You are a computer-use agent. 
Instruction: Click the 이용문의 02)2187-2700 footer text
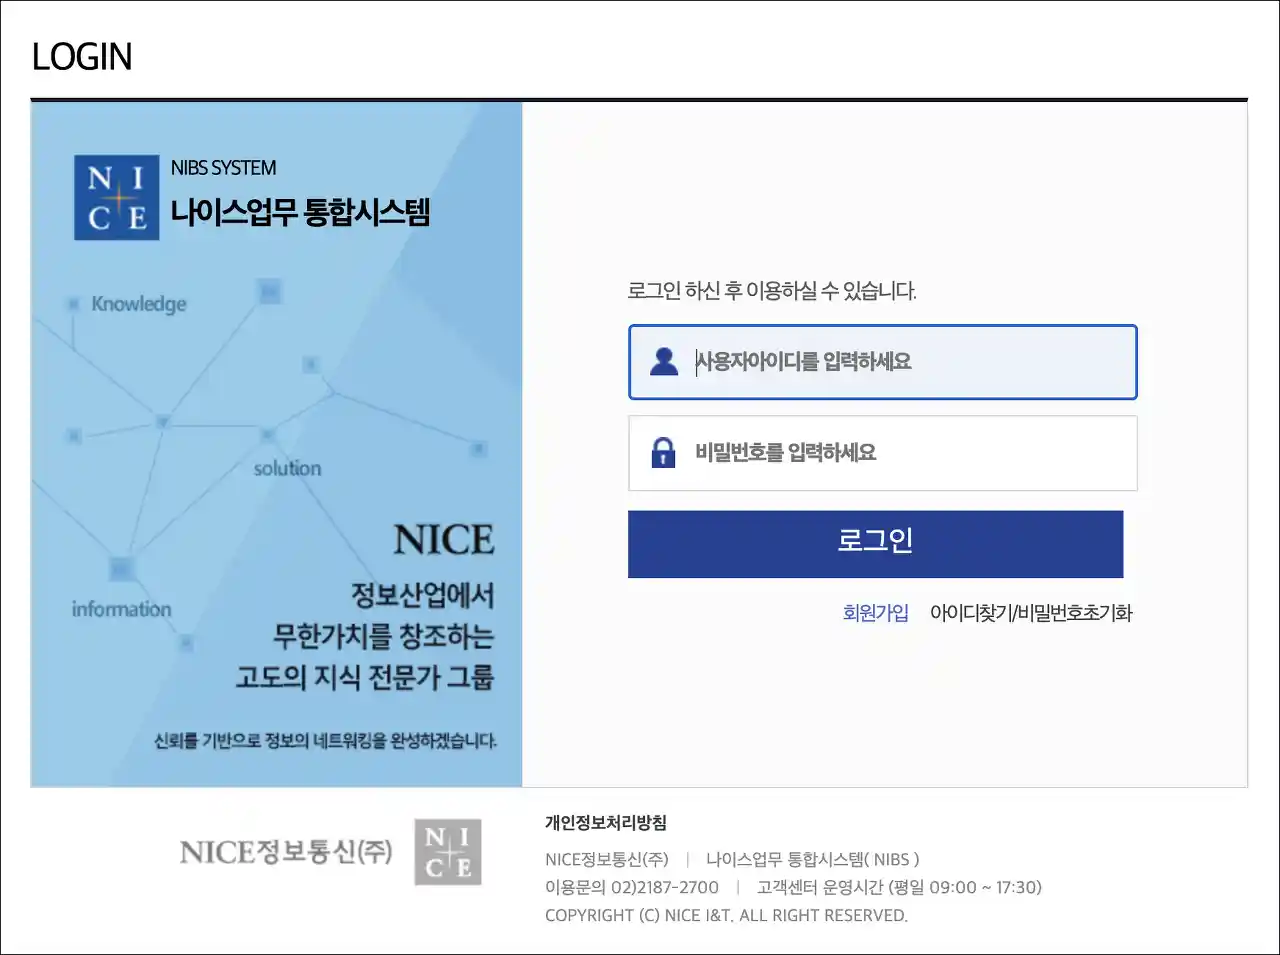[x=632, y=887]
